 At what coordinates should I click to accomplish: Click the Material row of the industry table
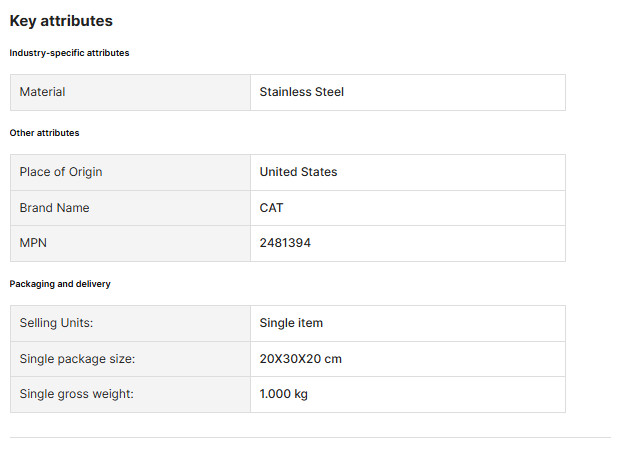[x=288, y=92]
